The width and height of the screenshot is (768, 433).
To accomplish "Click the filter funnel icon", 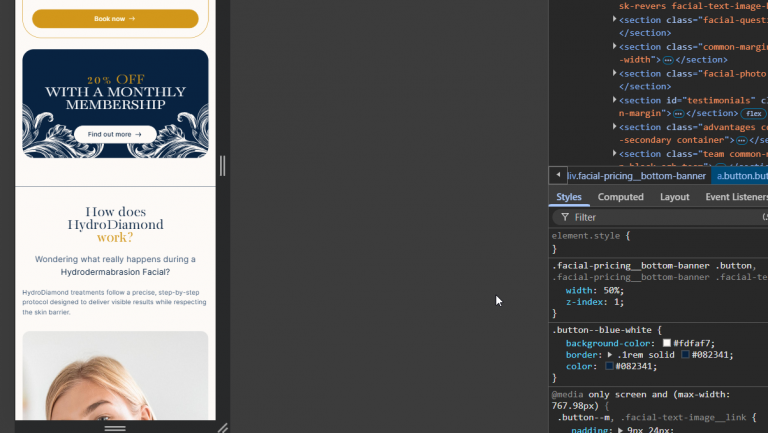I will [x=565, y=217].
